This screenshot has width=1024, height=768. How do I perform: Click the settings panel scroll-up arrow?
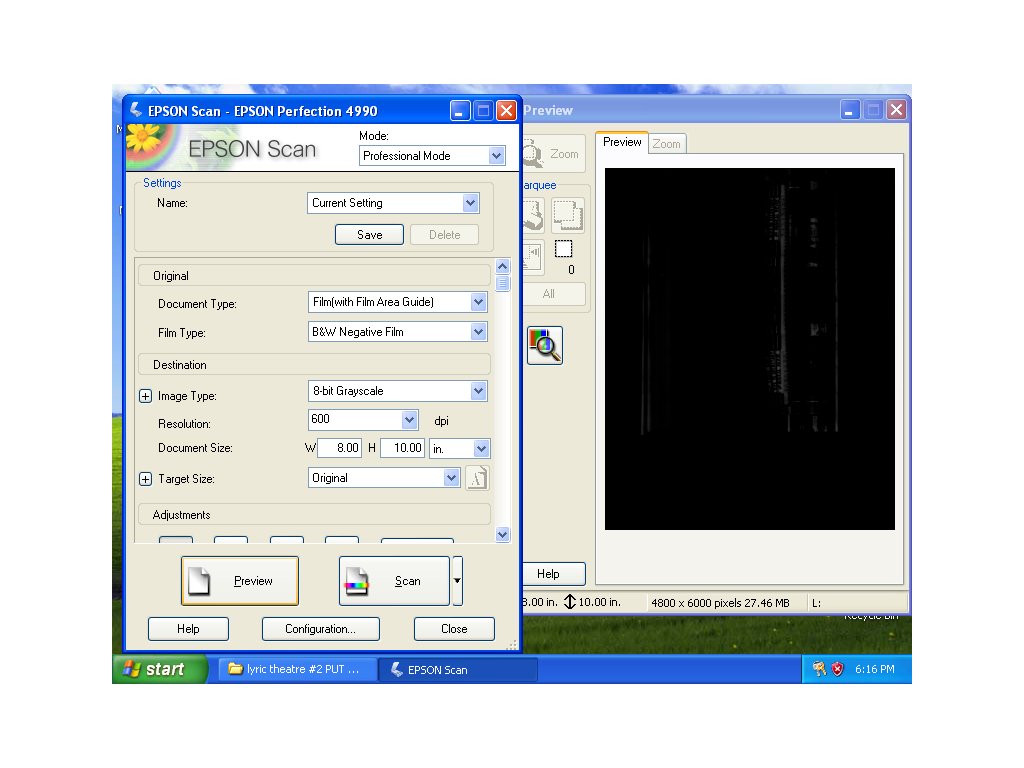point(502,266)
